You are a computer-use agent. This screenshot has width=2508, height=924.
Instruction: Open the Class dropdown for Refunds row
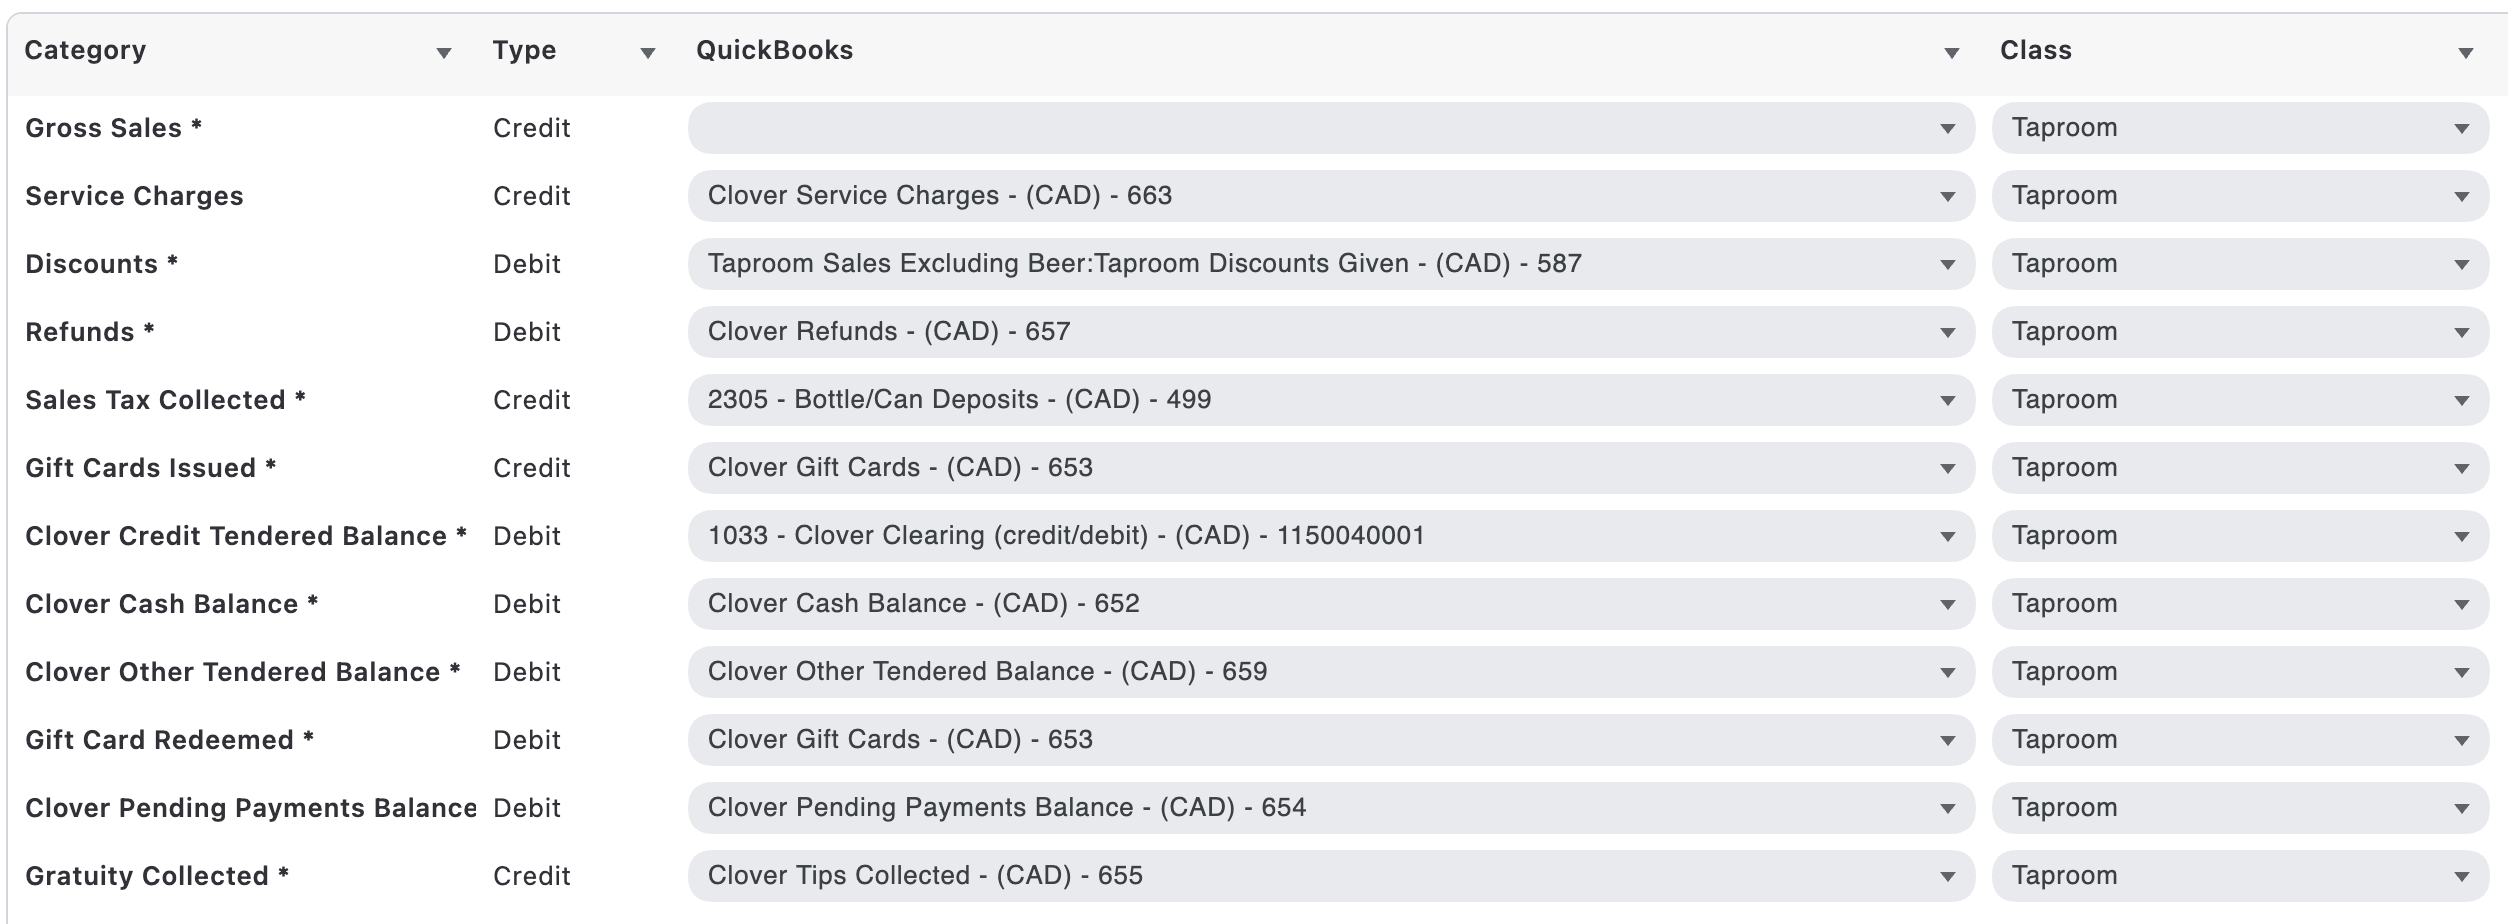tap(2239, 332)
